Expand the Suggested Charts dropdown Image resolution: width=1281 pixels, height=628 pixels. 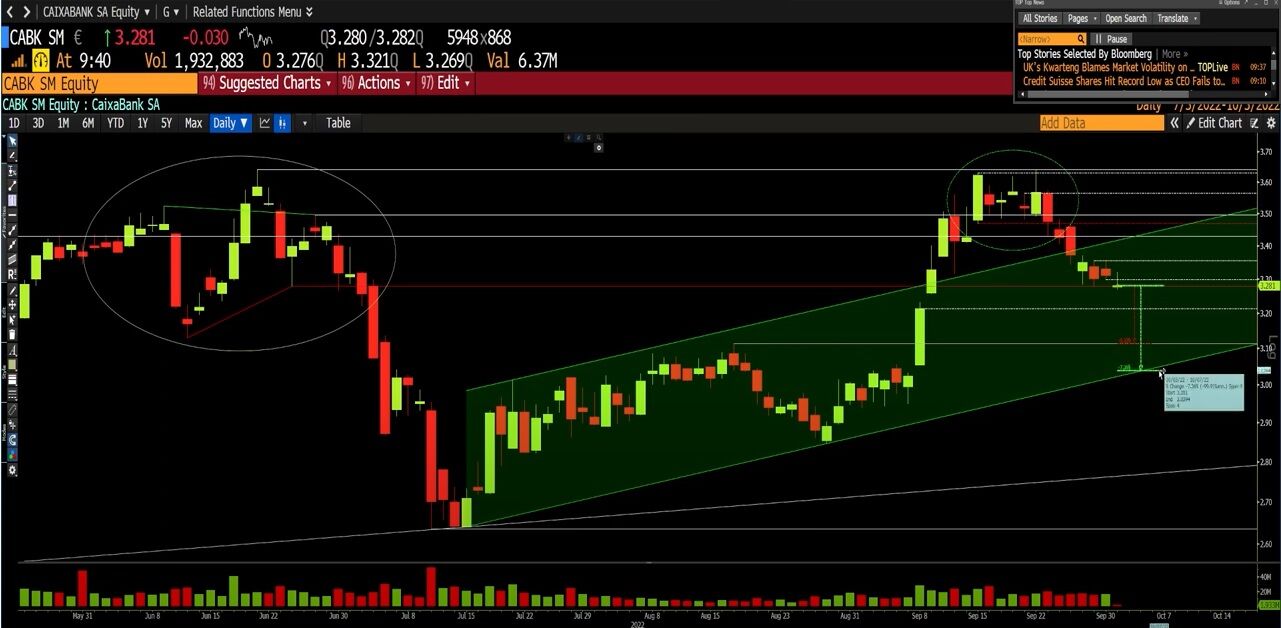(267, 83)
